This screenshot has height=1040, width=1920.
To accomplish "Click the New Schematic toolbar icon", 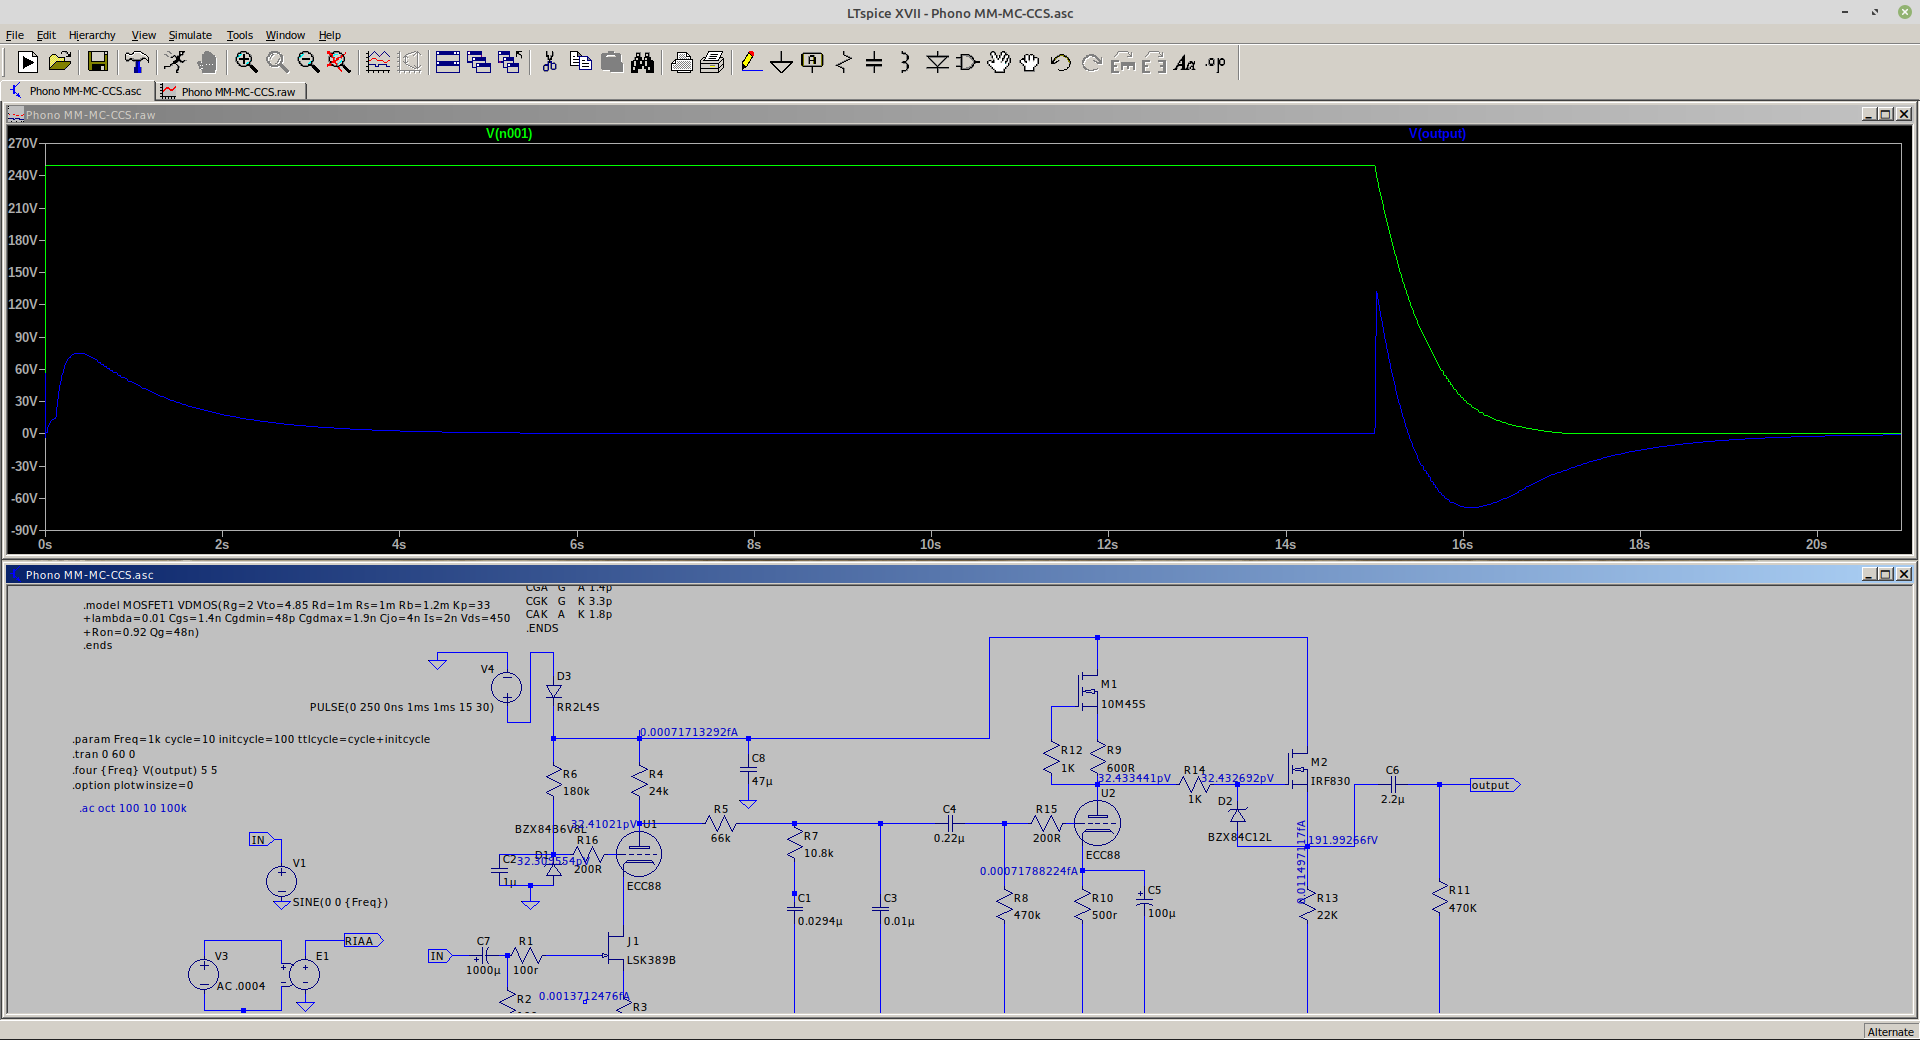I will (28, 62).
